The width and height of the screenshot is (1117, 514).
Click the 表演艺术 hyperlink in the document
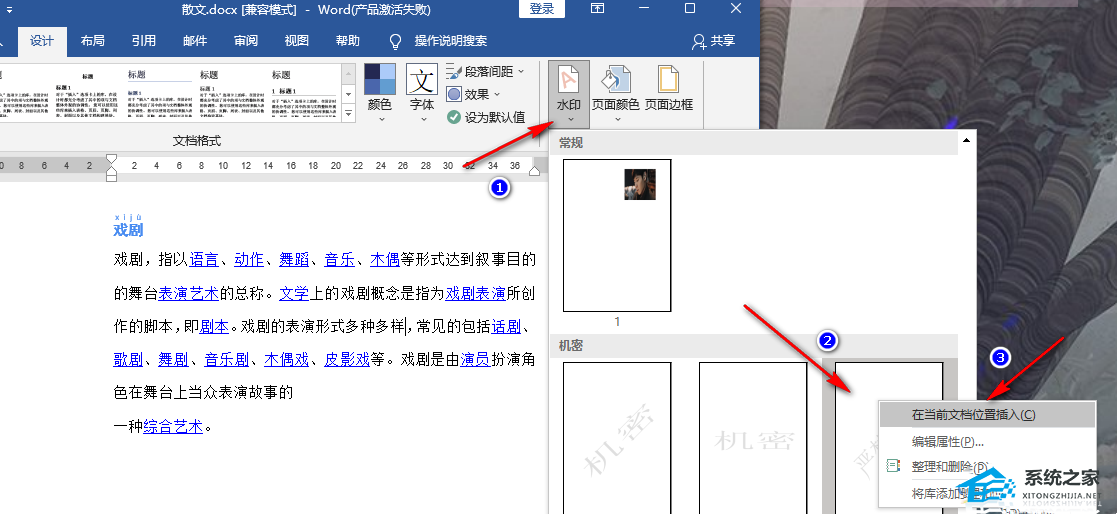click(189, 294)
